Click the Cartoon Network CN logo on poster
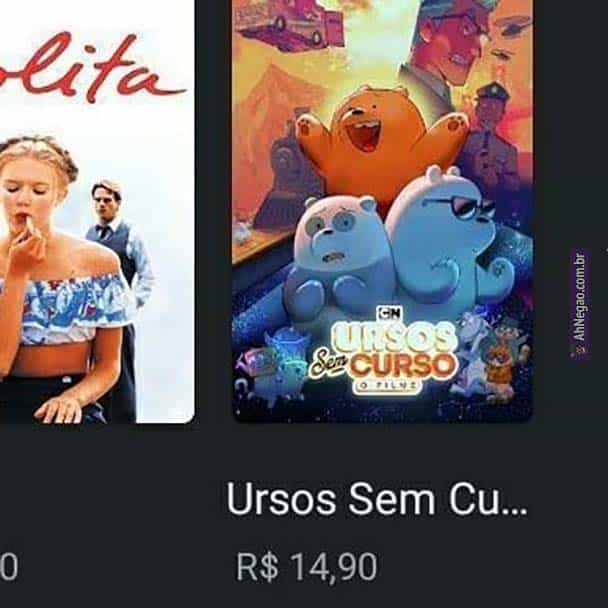 (x=390, y=313)
